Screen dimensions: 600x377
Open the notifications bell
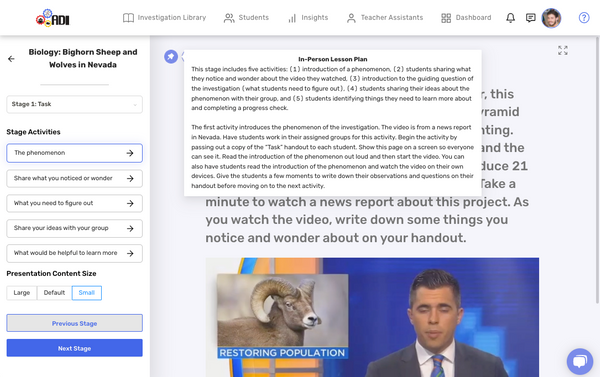point(510,18)
